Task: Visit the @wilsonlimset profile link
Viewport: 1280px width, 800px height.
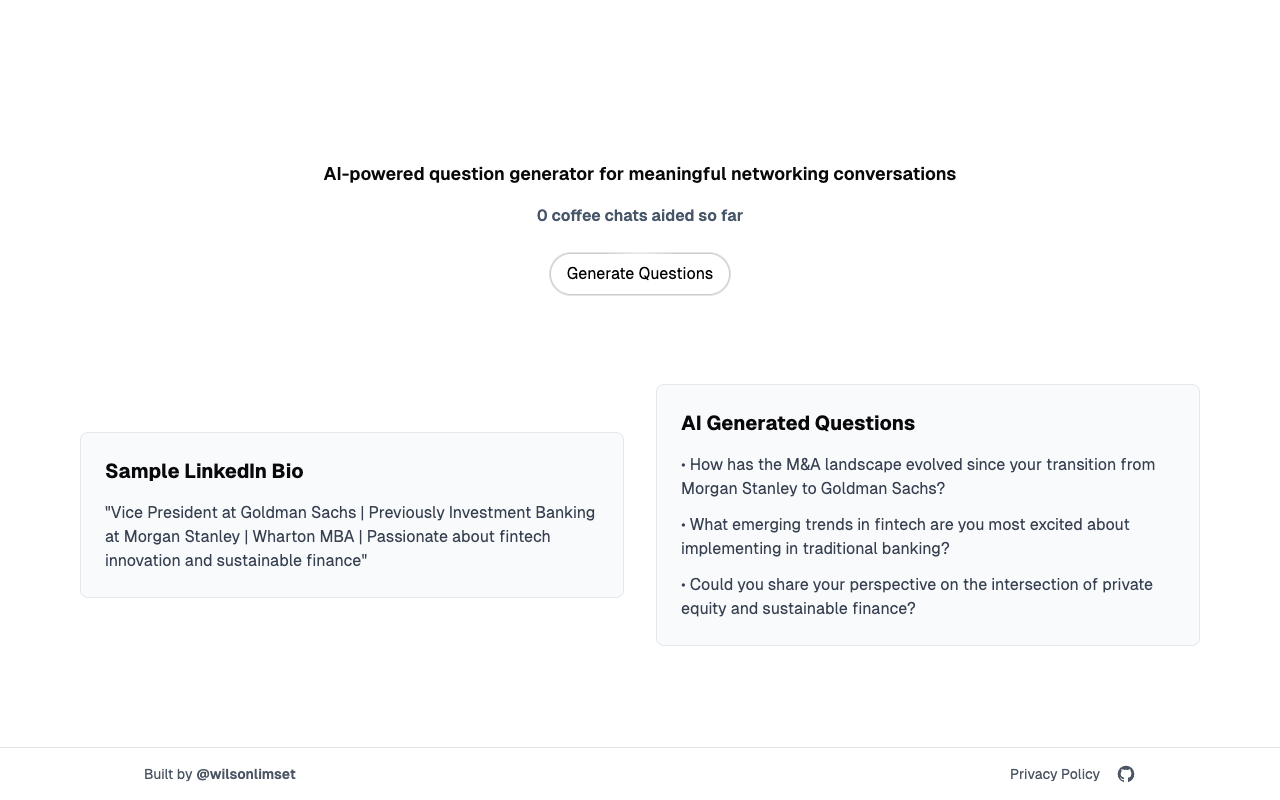Action: tap(246, 774)
